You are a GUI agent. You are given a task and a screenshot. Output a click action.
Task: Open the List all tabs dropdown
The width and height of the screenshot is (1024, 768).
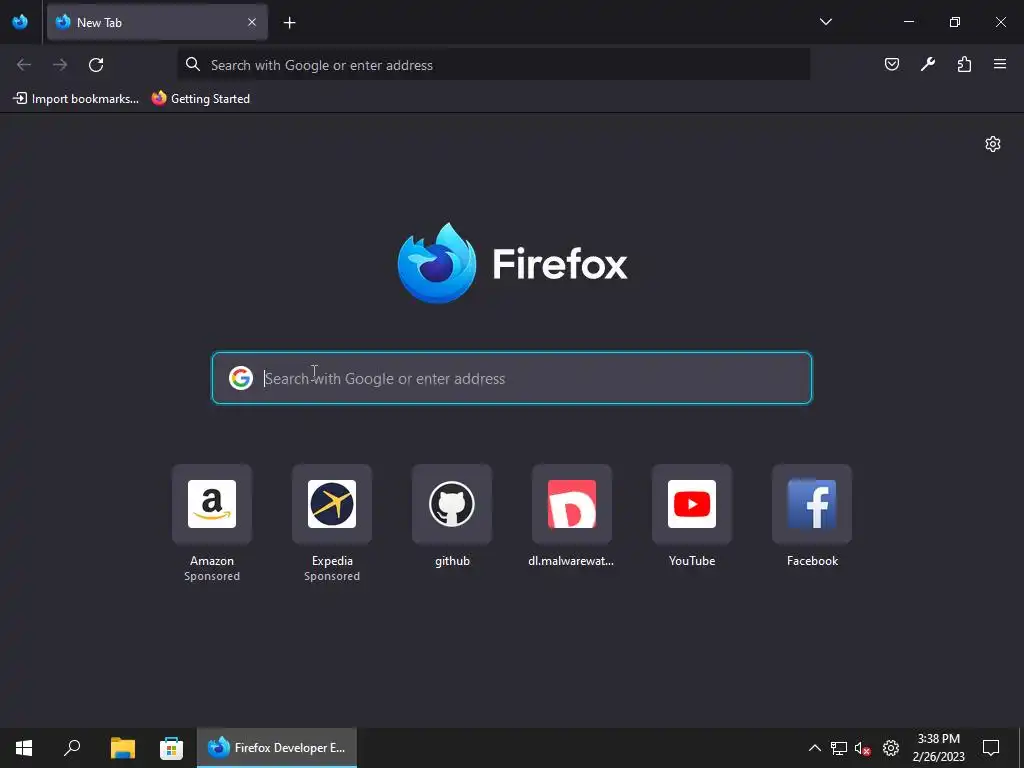825,22
